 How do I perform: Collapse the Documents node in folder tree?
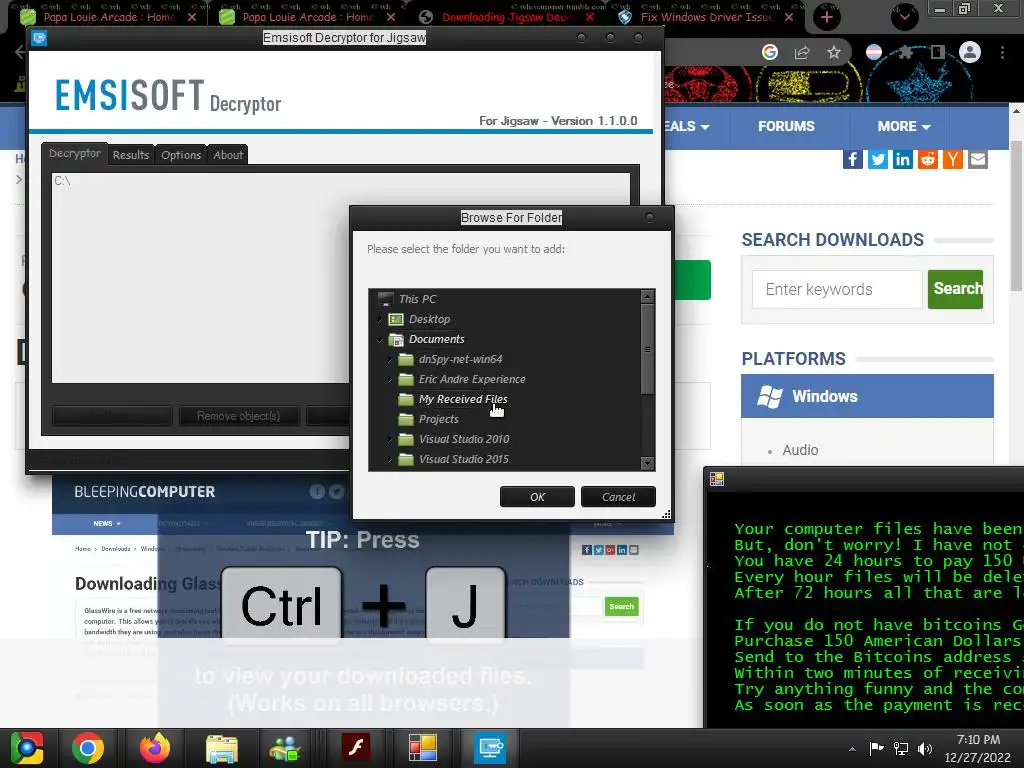[x=380, y=340]
